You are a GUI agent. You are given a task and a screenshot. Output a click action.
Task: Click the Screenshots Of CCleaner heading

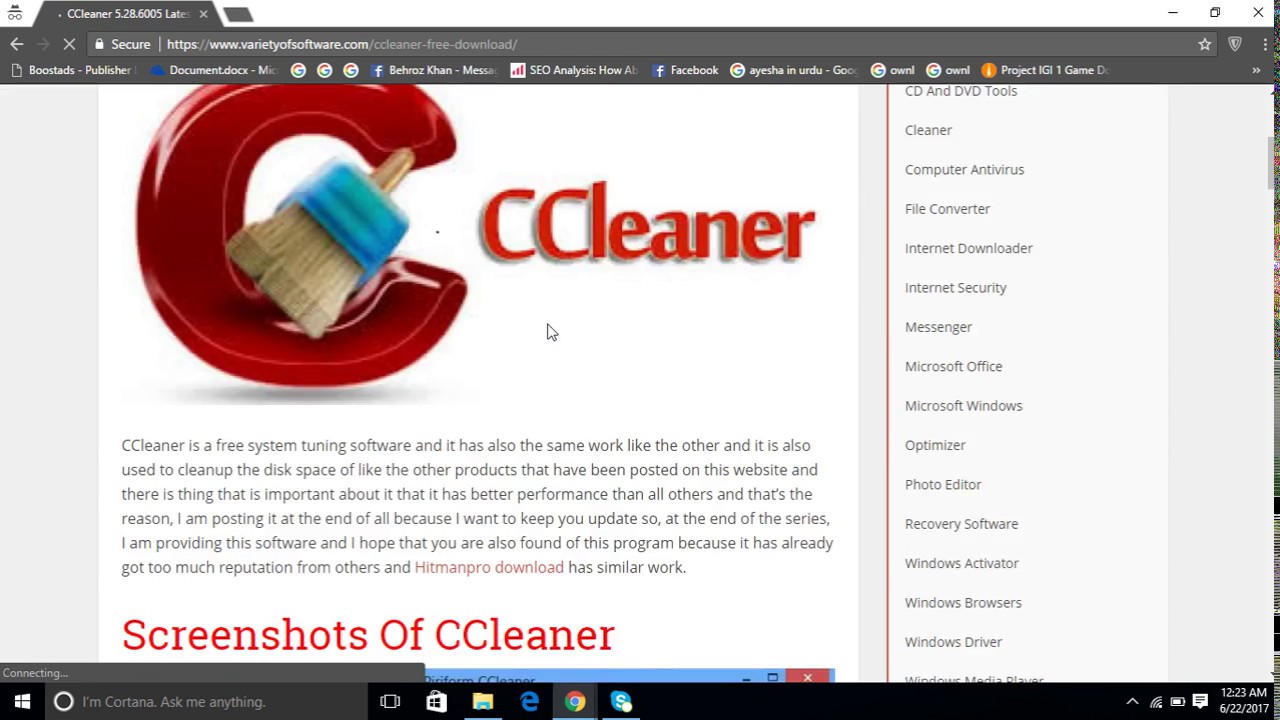point(368,635)
